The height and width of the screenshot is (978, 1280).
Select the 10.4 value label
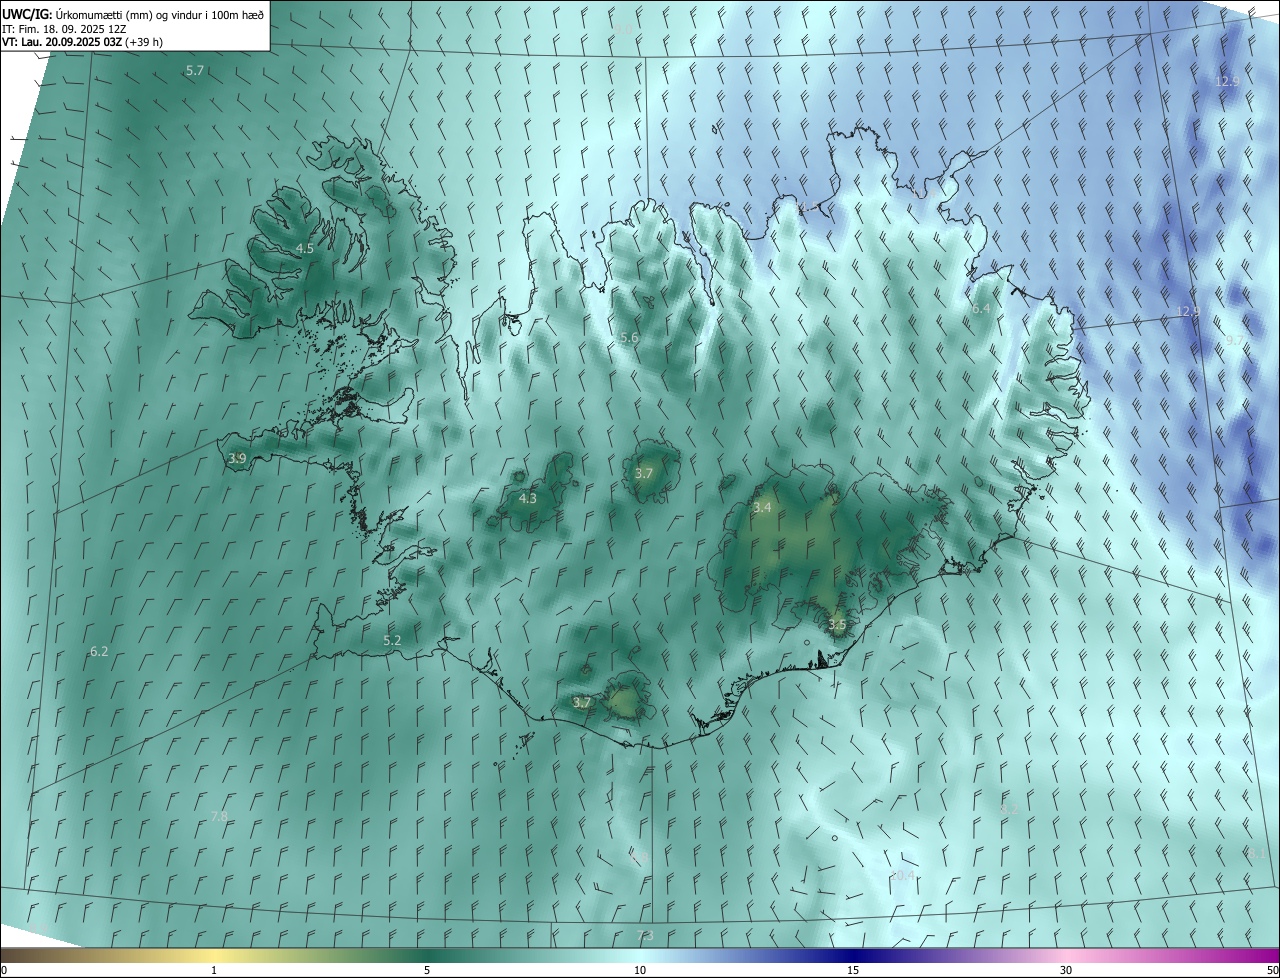point(902,876)
